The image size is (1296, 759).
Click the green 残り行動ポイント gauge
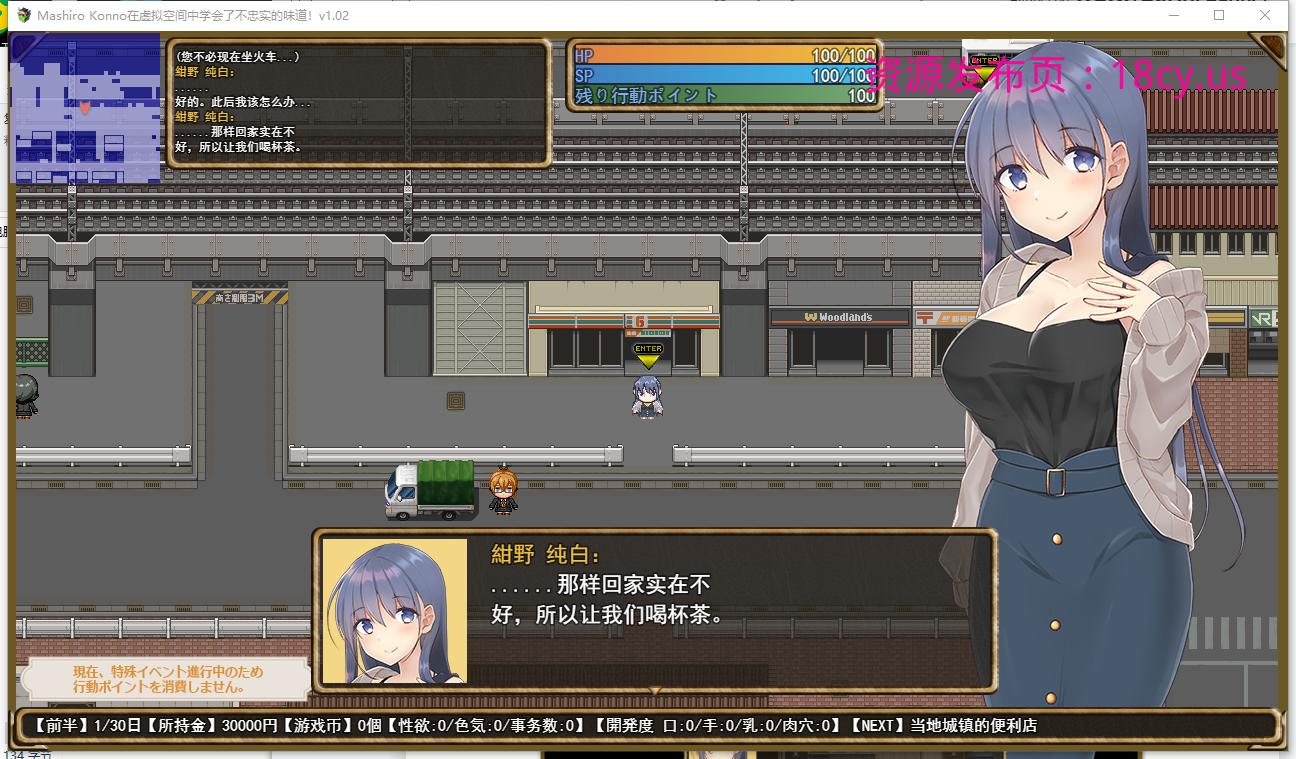[725, 96]
